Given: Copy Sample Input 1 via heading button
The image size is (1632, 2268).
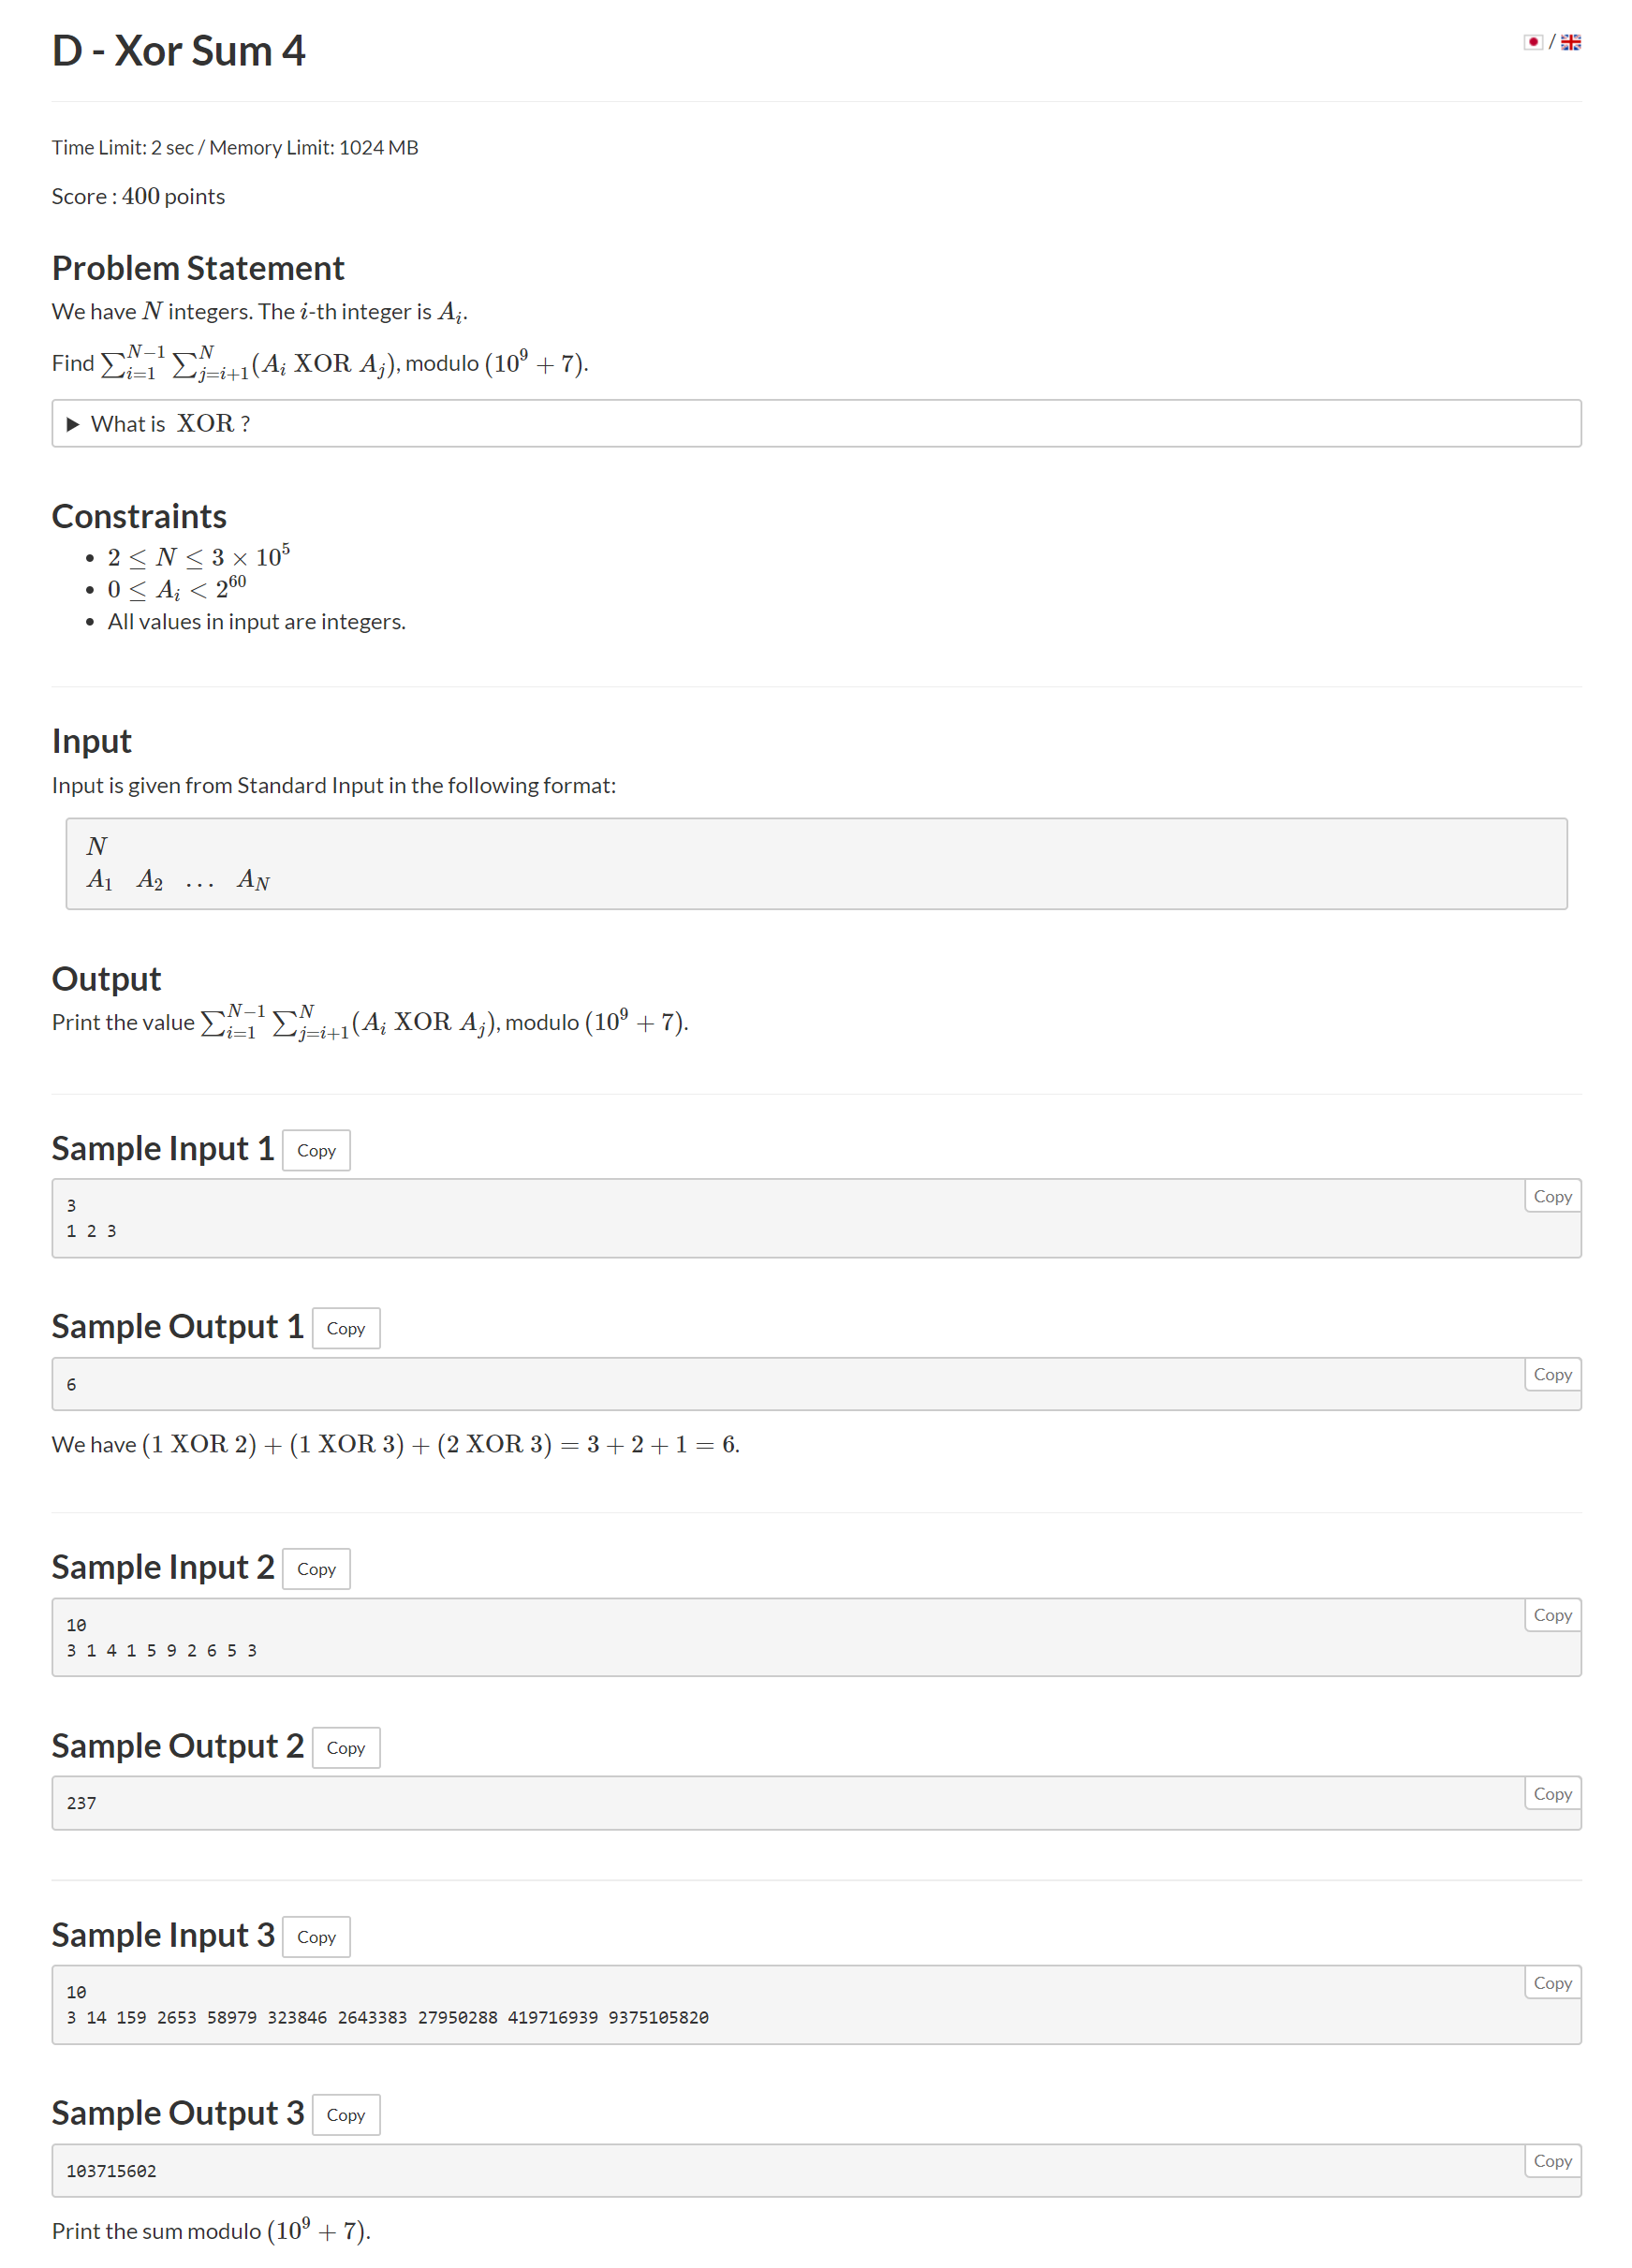Looking at the screenshot, I should pos(316,1150).
